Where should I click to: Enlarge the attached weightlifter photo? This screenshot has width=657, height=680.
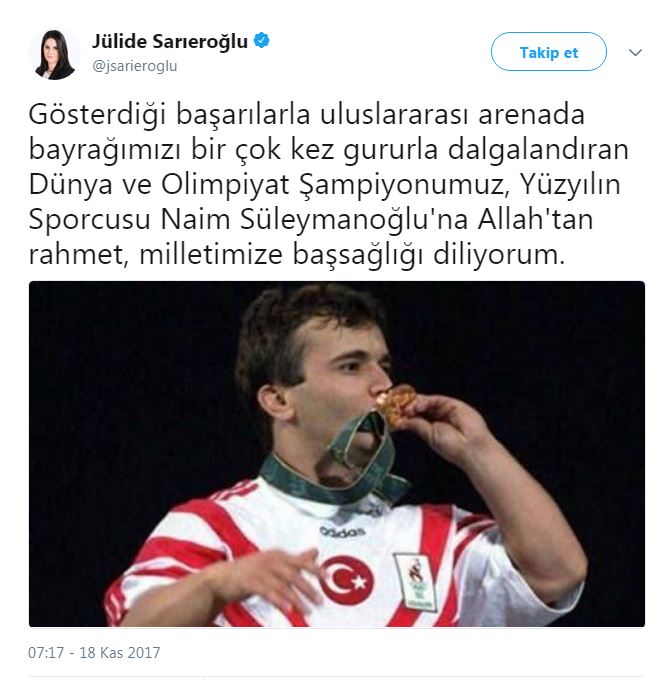[337, 454]
